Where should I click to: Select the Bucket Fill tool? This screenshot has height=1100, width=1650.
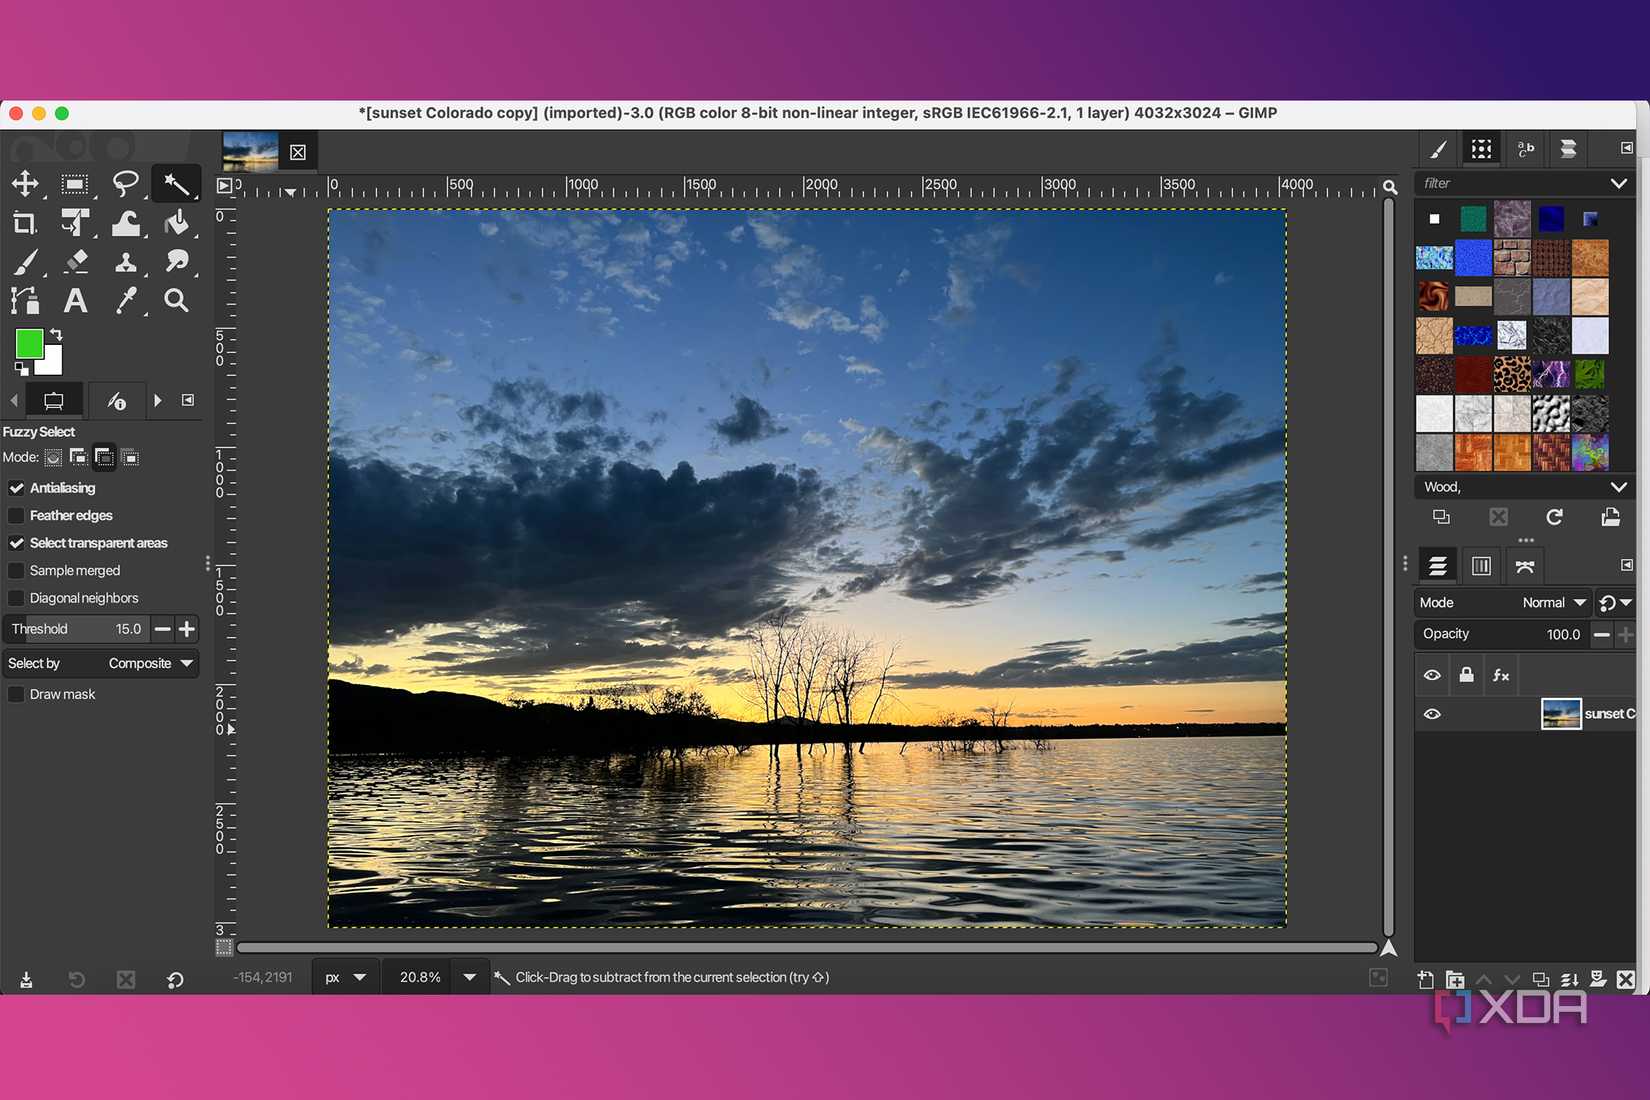pyautogui.click(x=176, y=223)
